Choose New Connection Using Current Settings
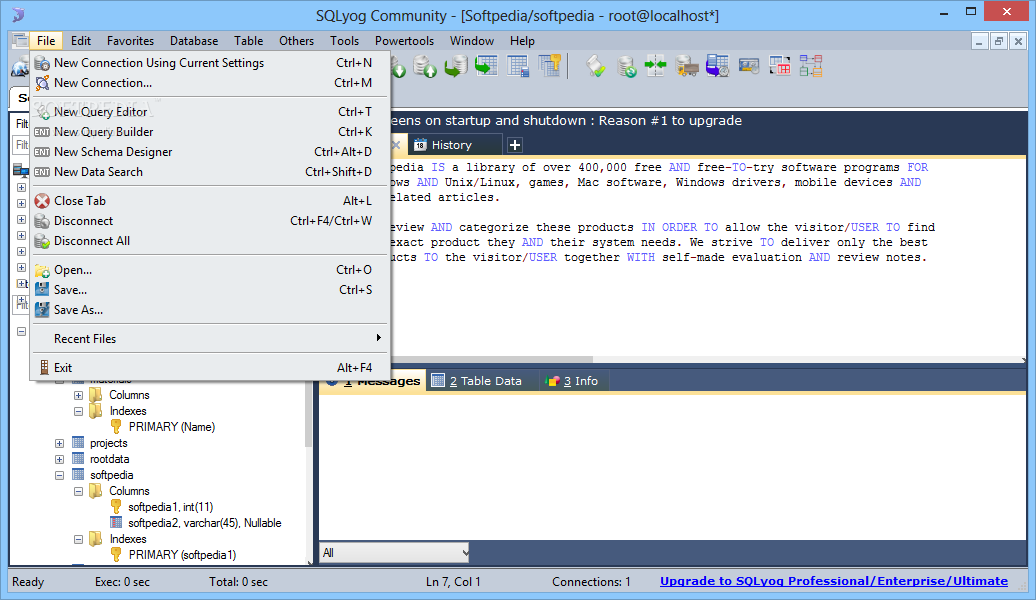Screen dimensions: 1036x600 point(210,63)
